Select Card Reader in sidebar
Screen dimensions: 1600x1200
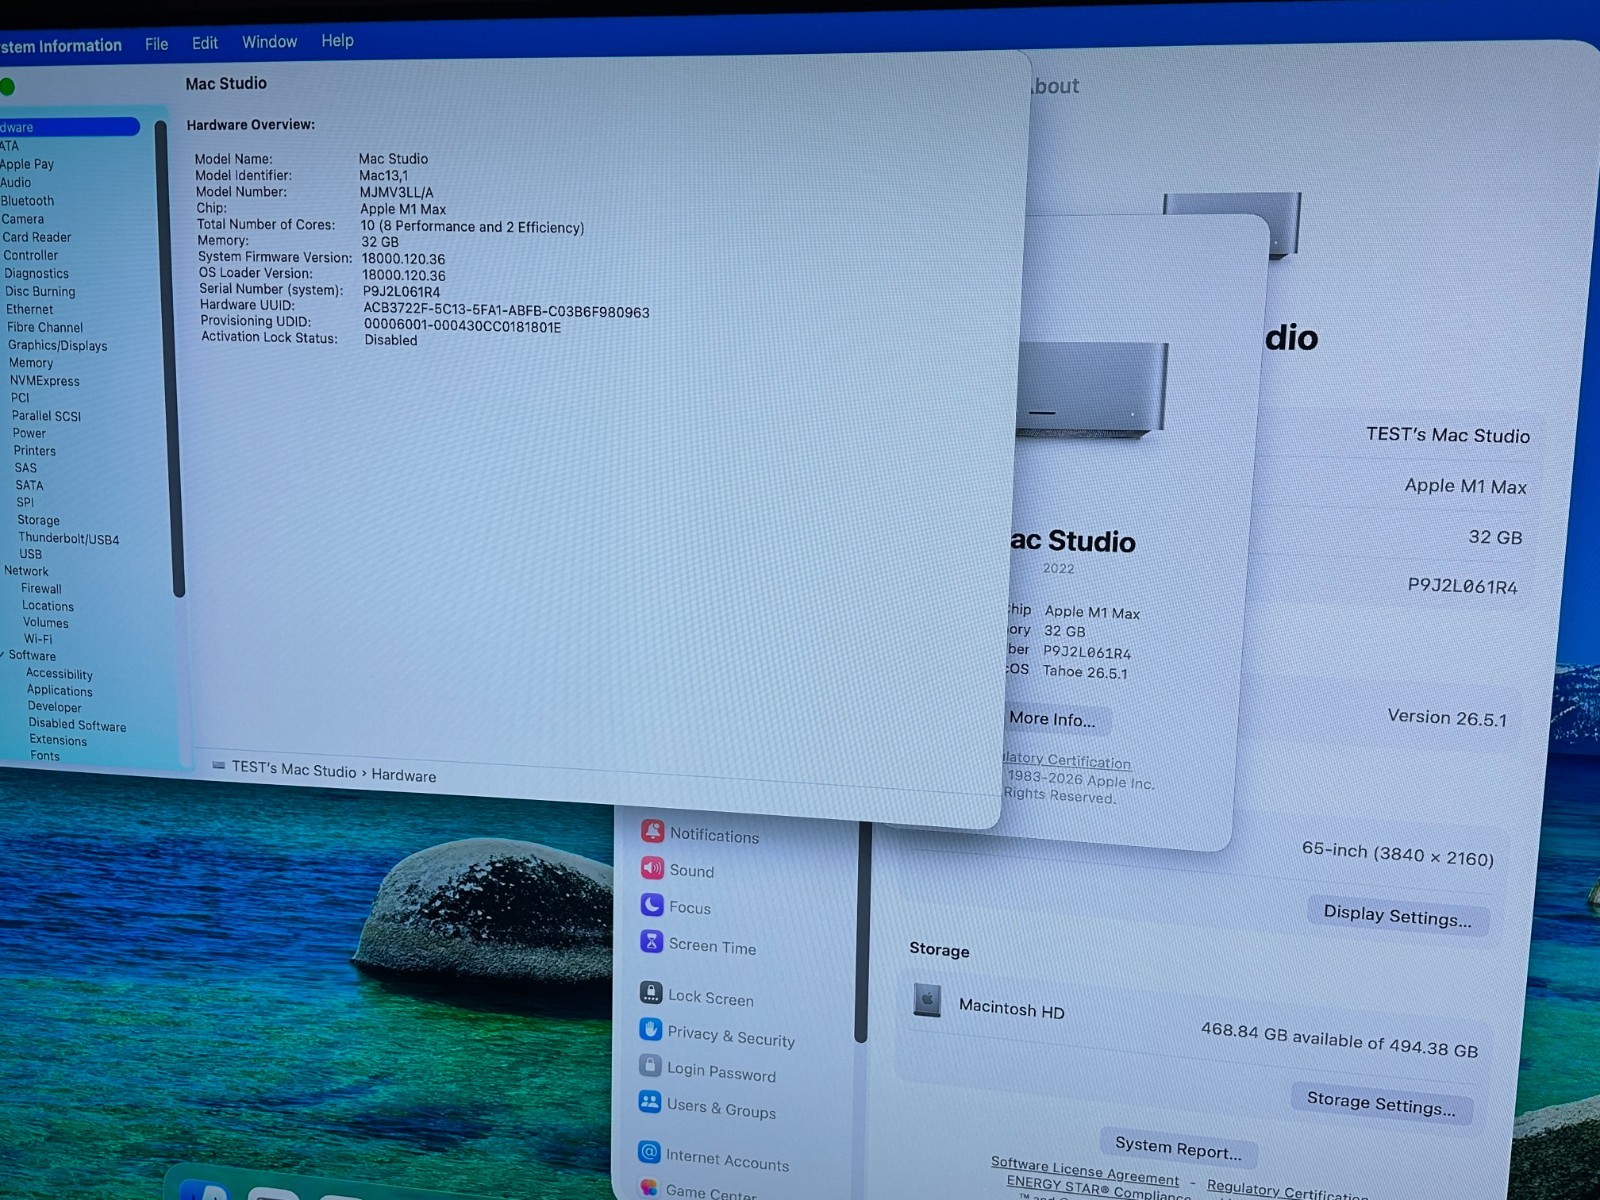click(36, 237)
